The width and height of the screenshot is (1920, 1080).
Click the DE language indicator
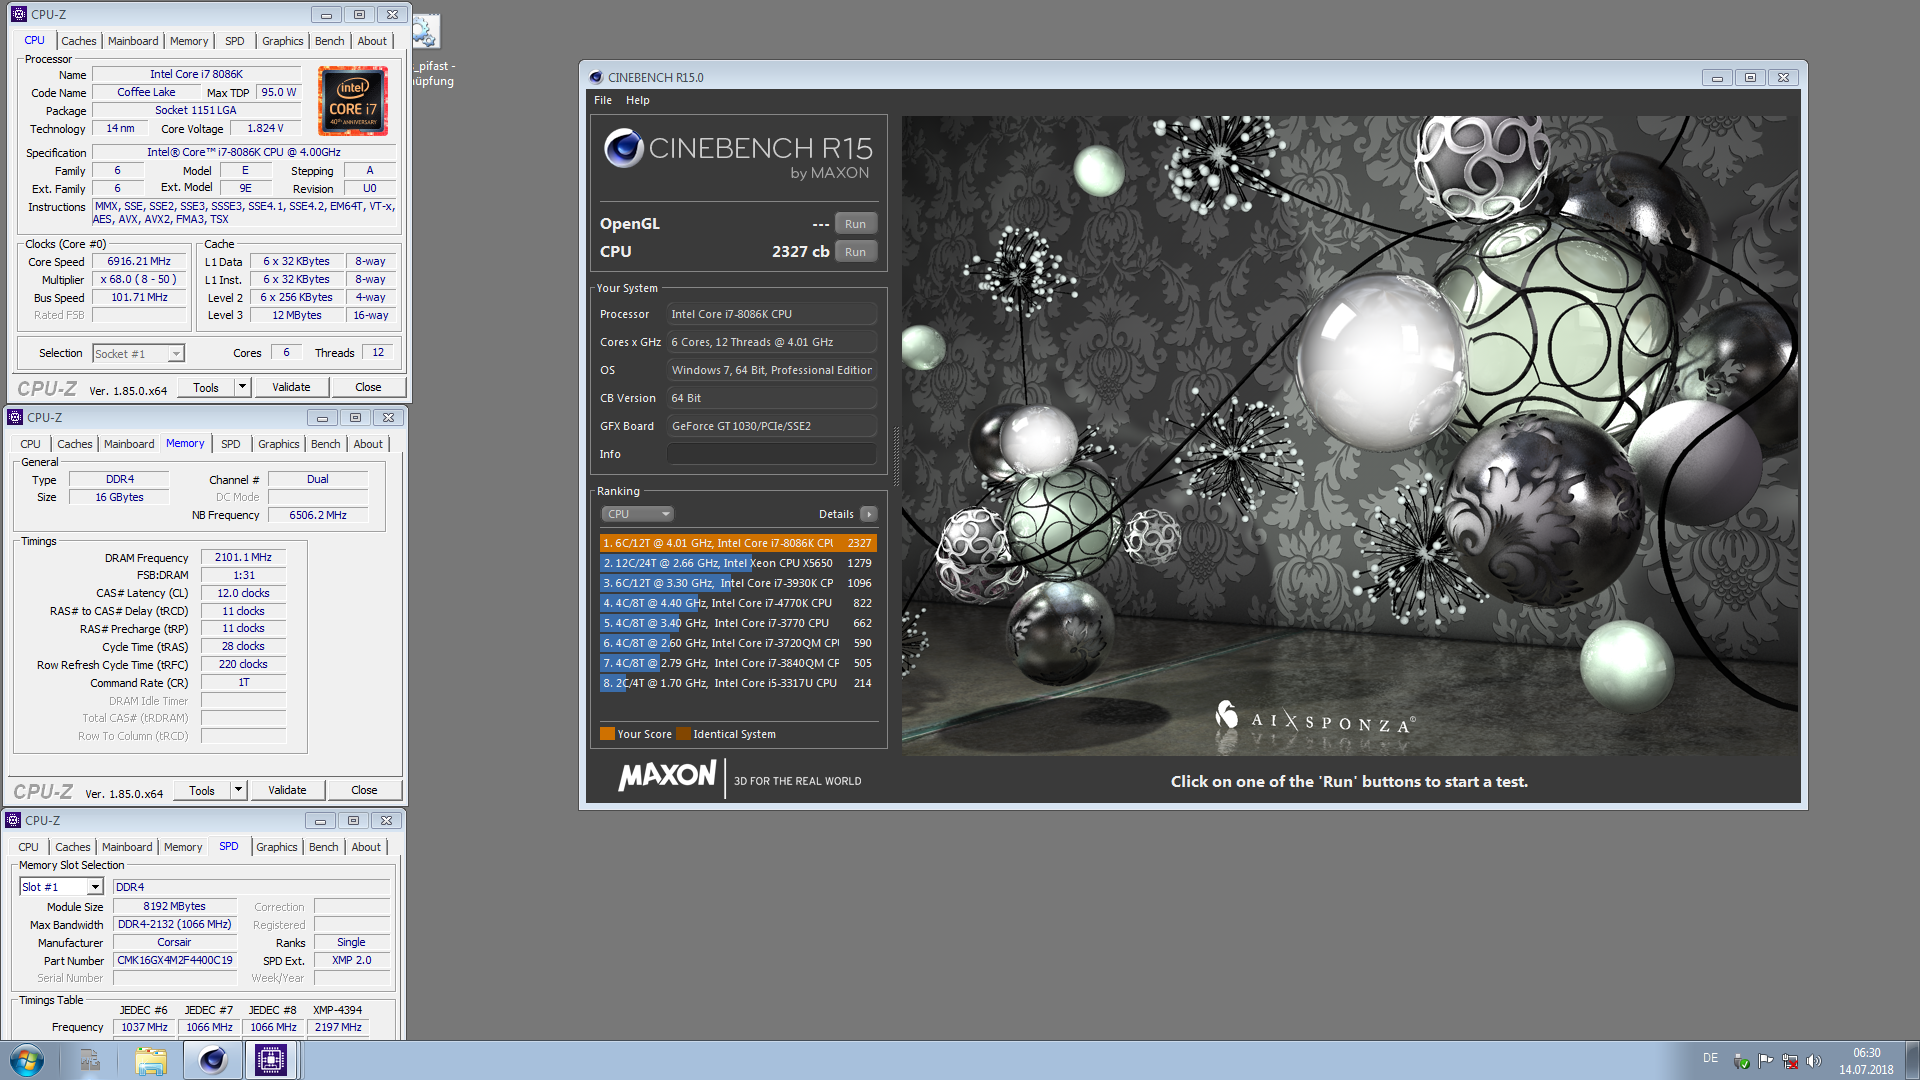(1710, 1058)
